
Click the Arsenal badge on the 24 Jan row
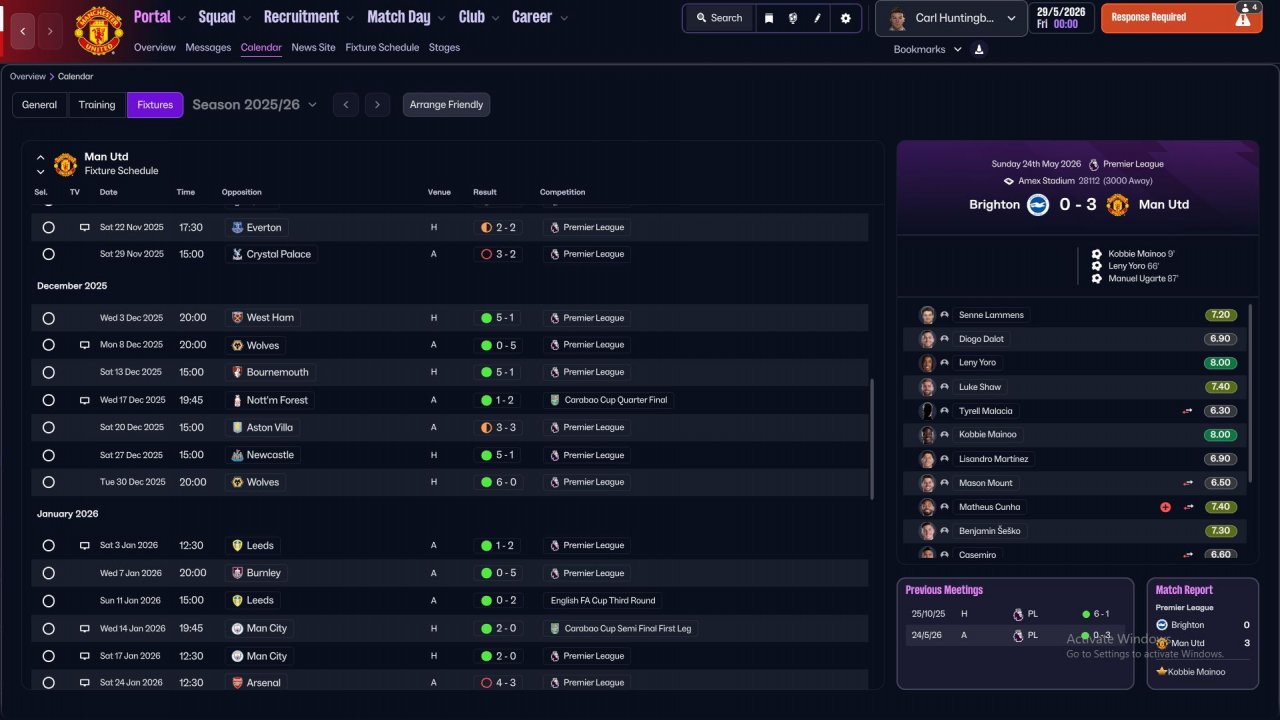click(x=237, y=683)
